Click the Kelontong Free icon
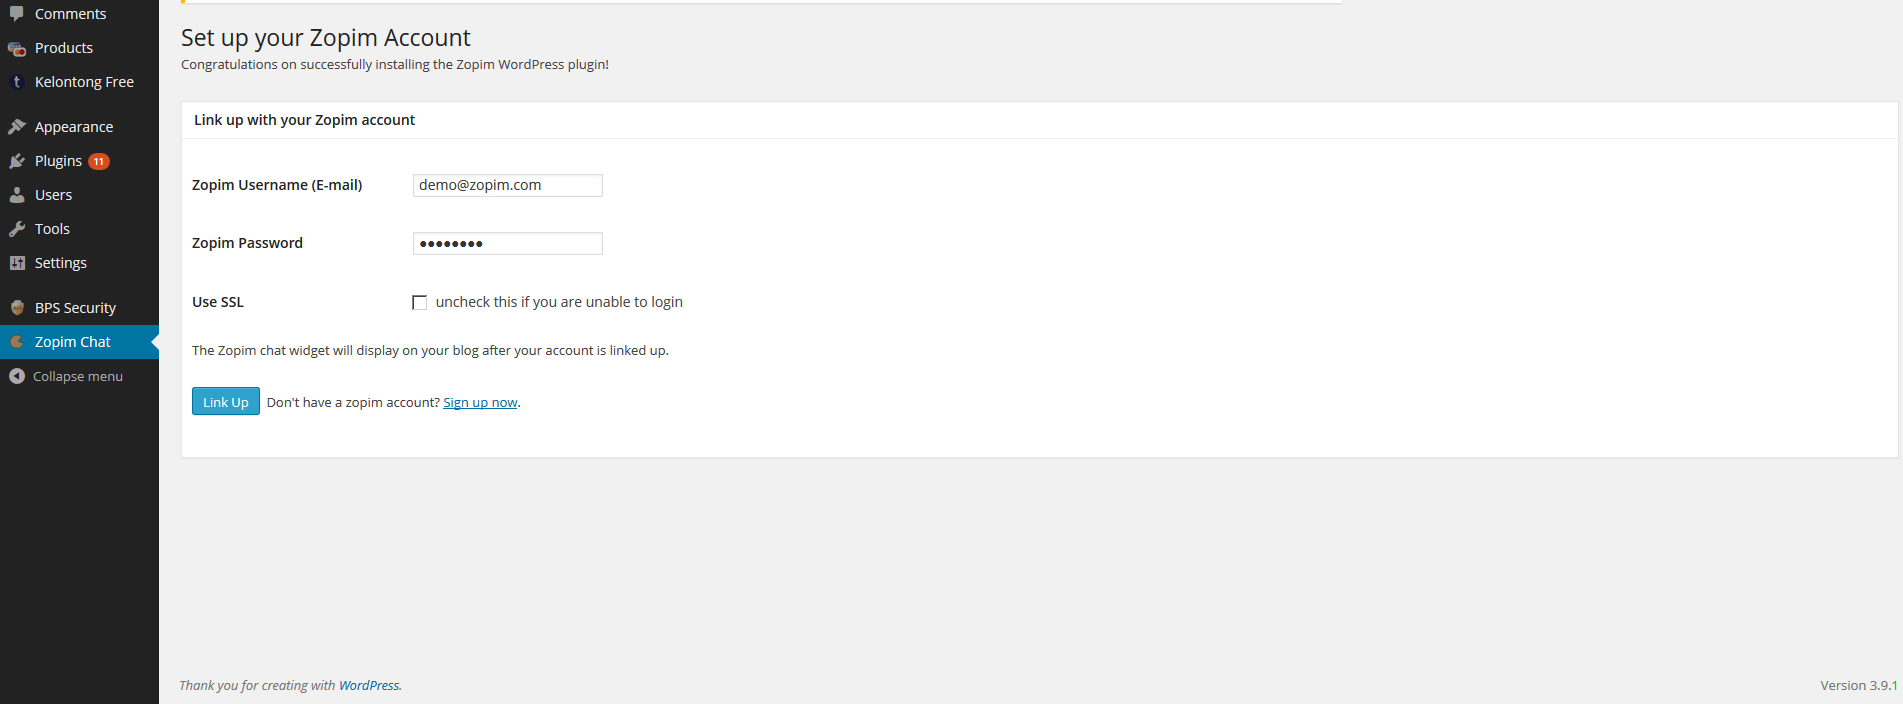The height and width of the screenshot is (704, 1903). pyautogui.click(x=17, y=82)
